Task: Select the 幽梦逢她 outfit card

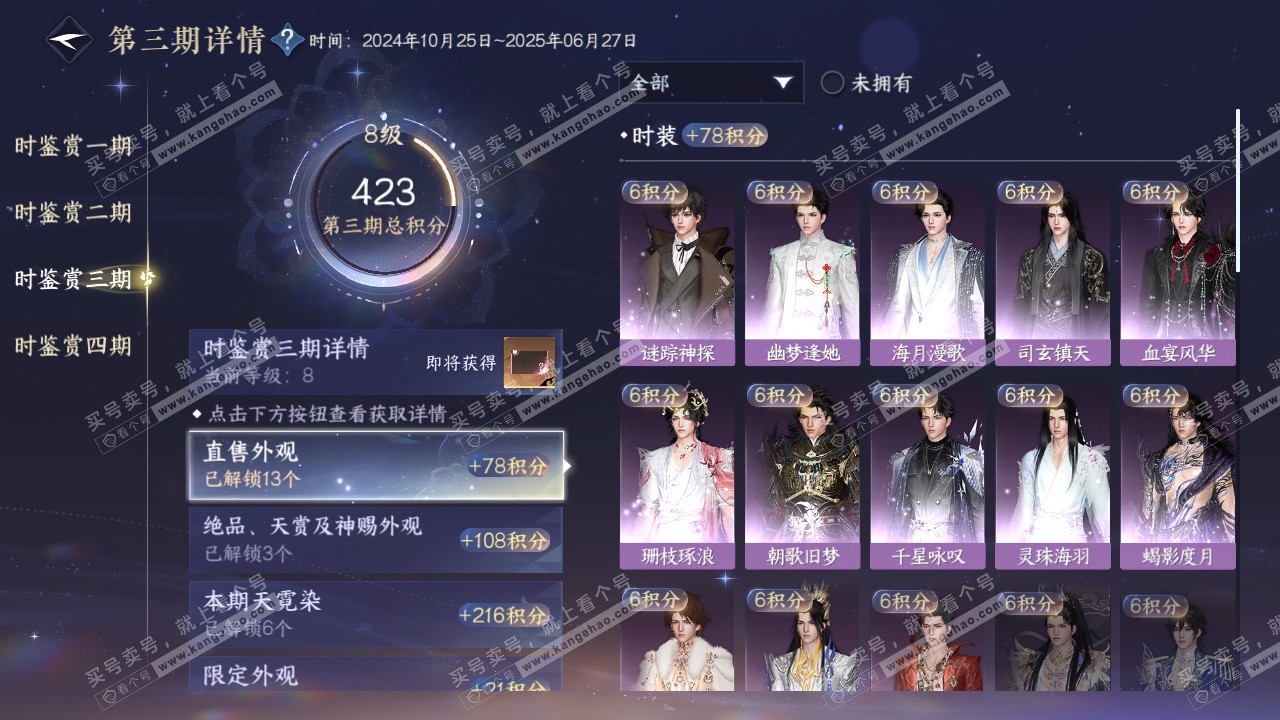Action: pos(802,273)
